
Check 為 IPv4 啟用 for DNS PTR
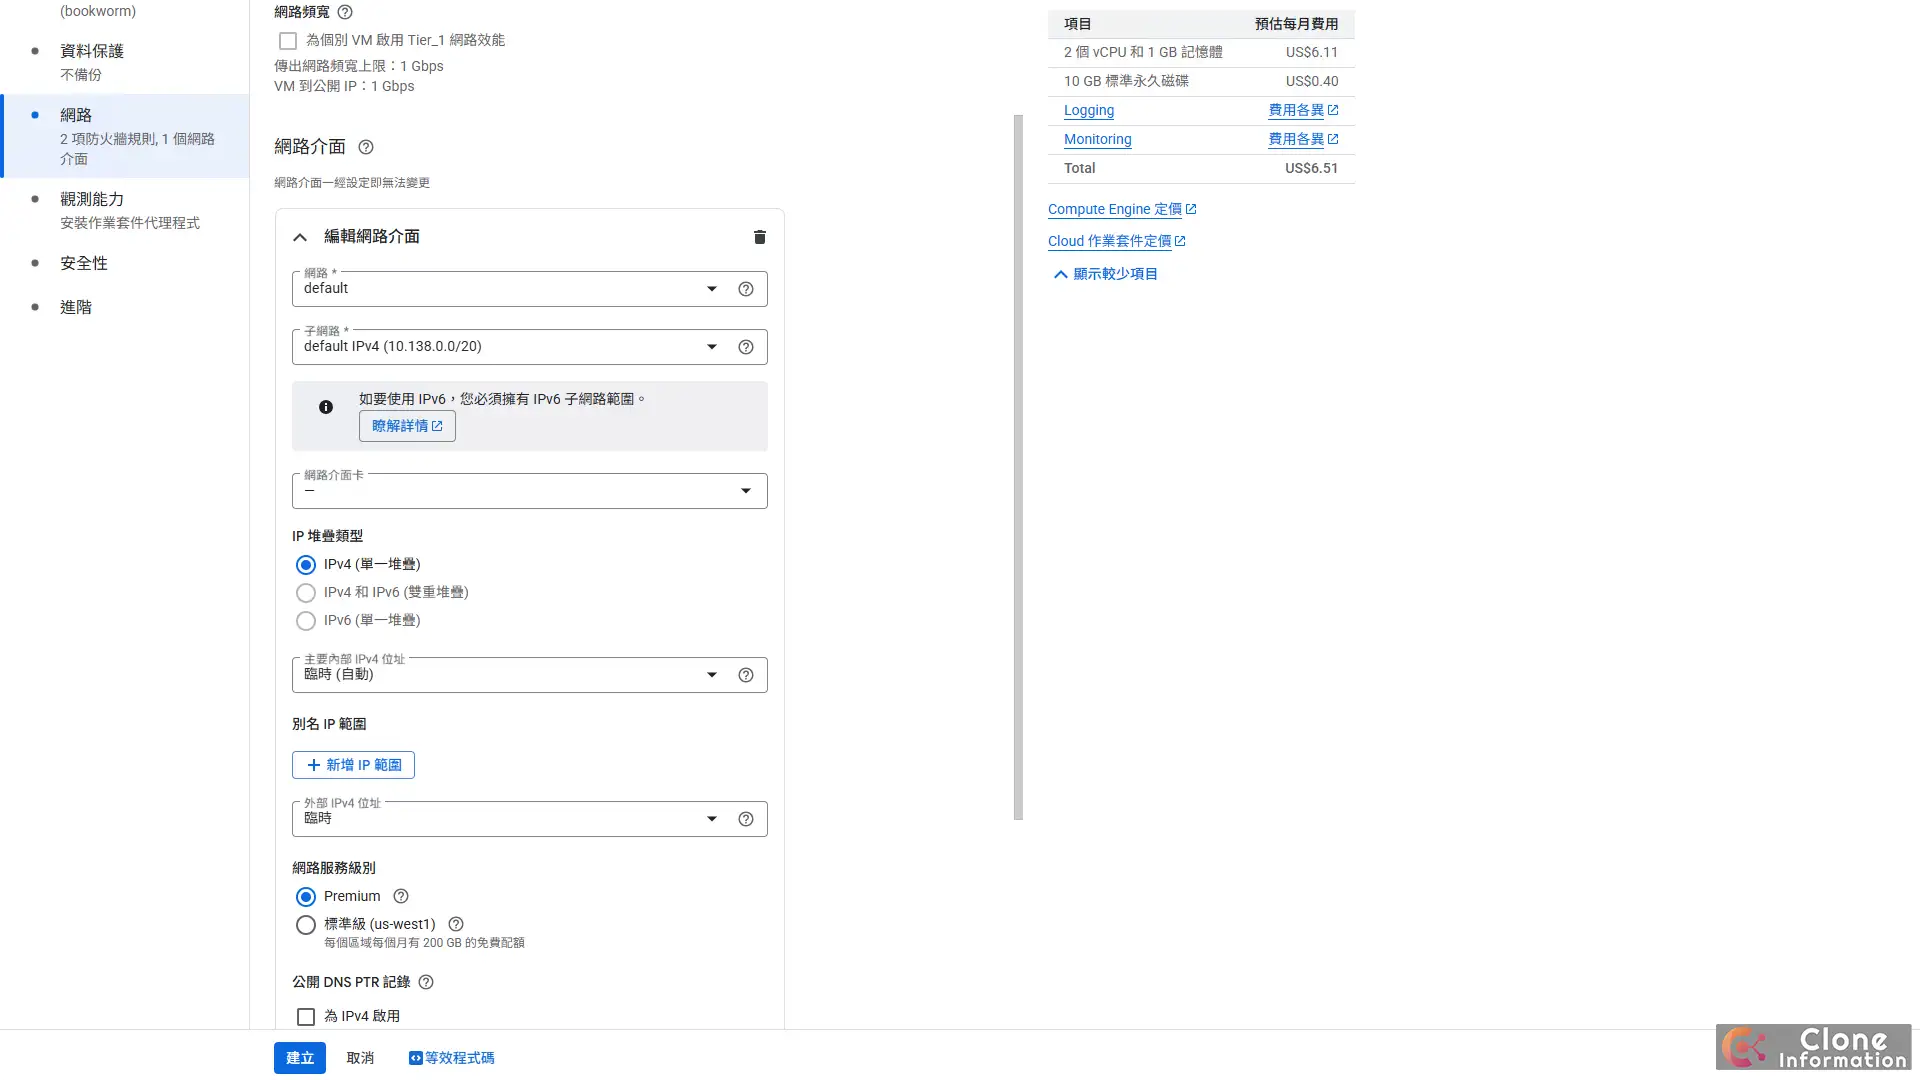tap(306, 1016)
